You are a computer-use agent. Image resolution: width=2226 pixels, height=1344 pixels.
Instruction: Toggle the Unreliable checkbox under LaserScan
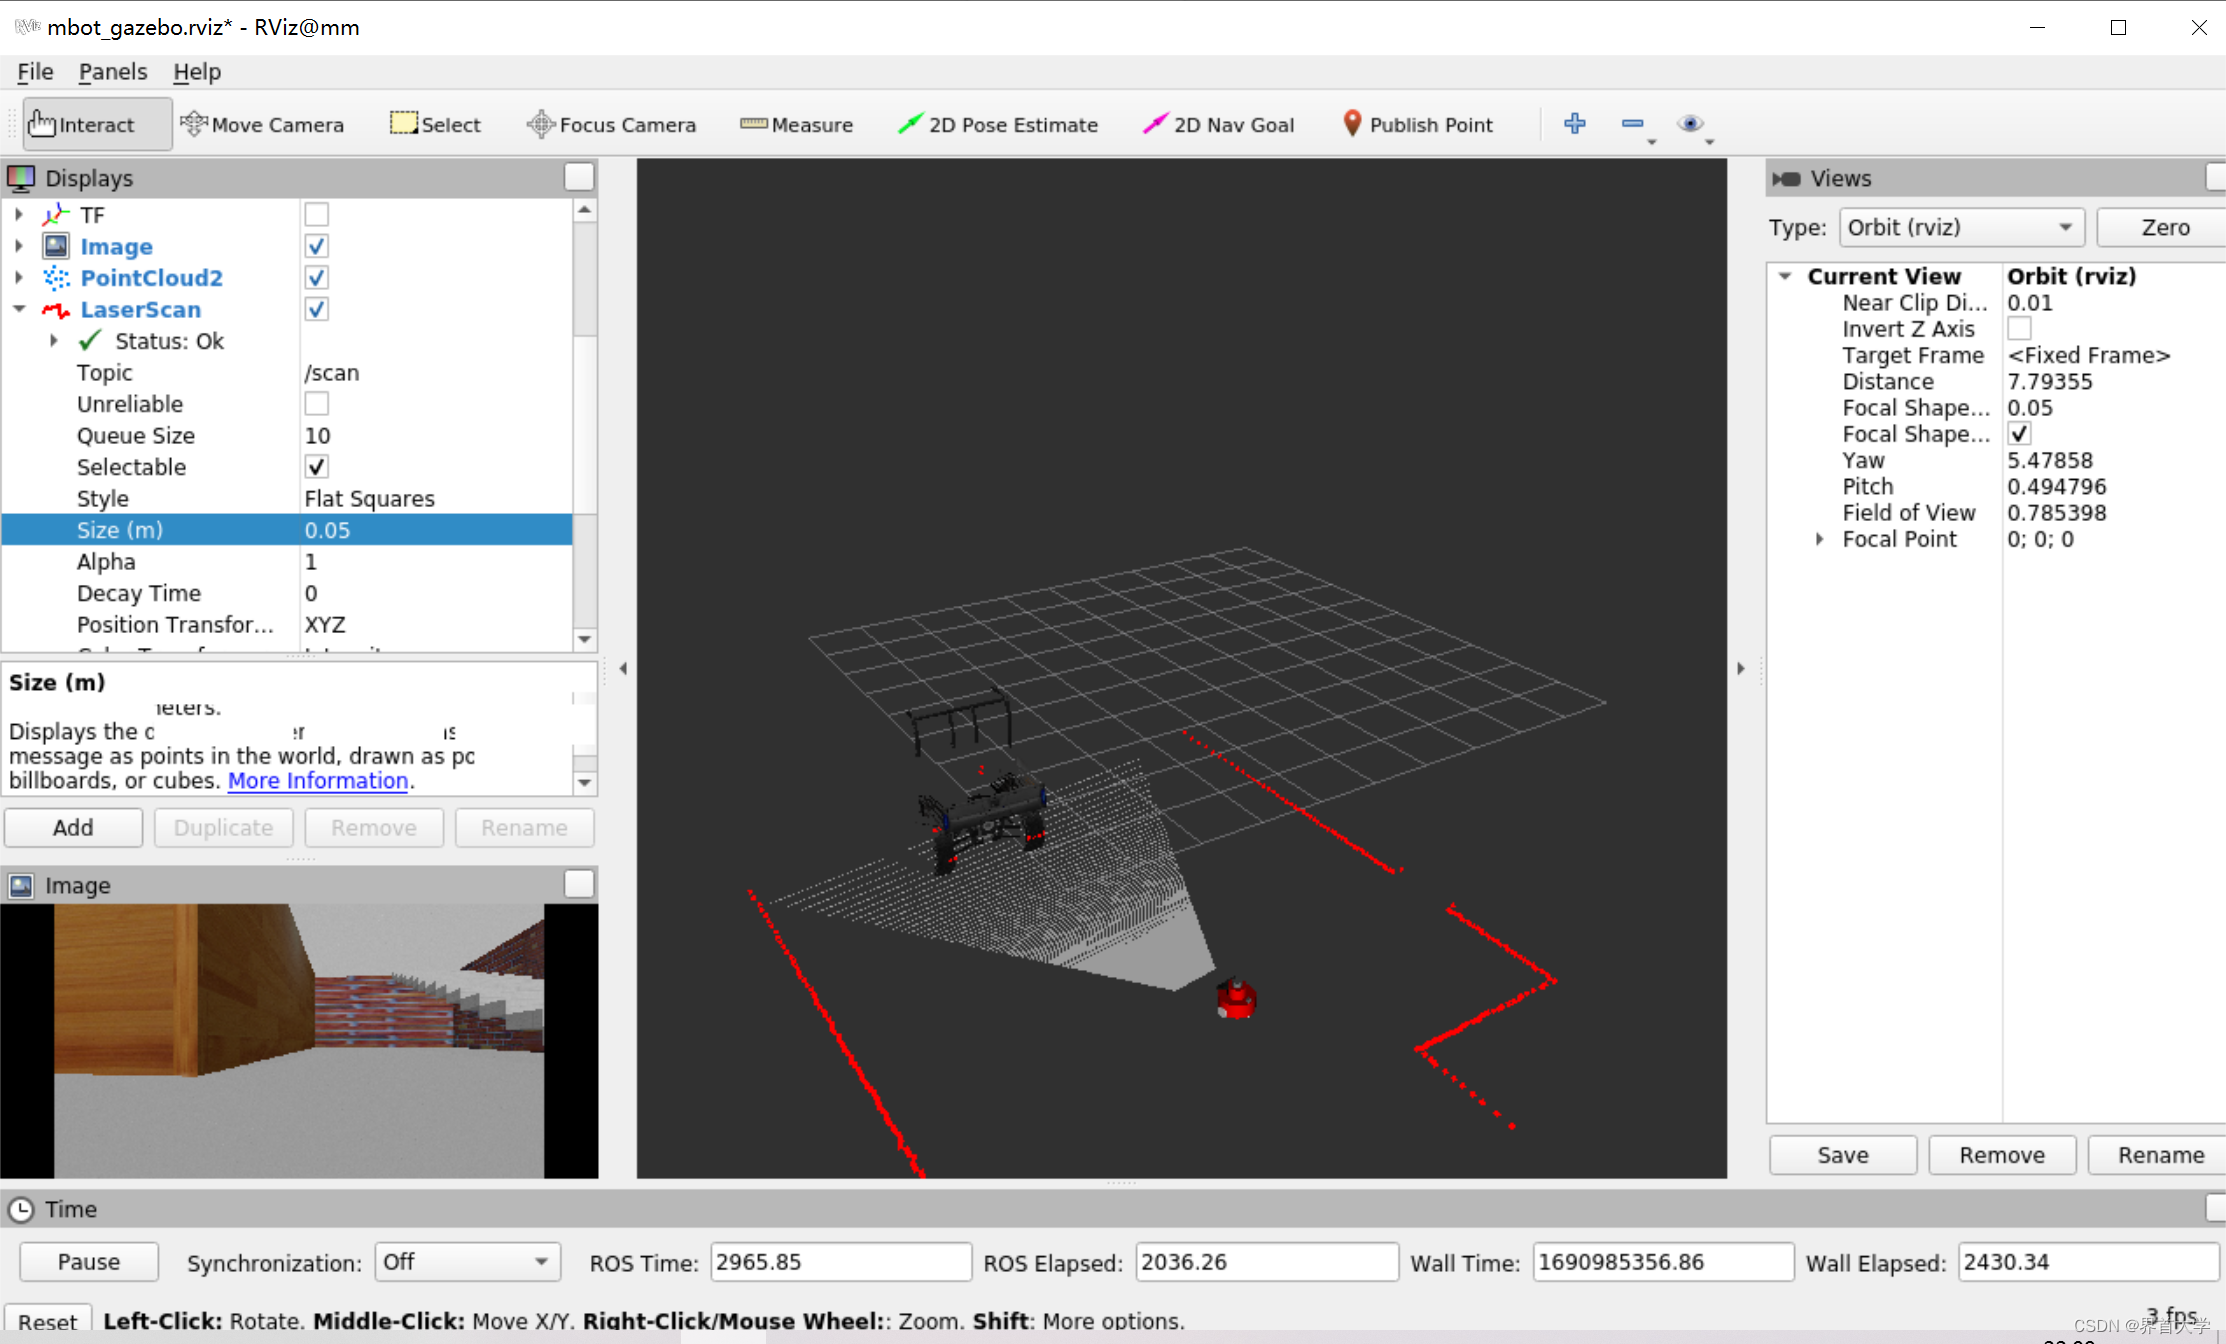point(316,404)
